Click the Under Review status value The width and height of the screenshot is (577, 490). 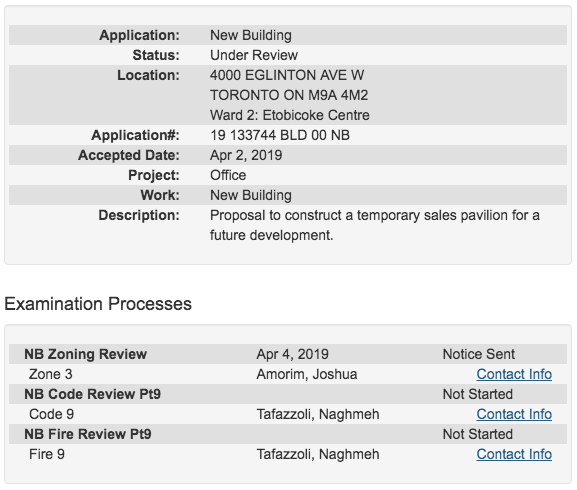pyautogui.click(x=254, y=55)
